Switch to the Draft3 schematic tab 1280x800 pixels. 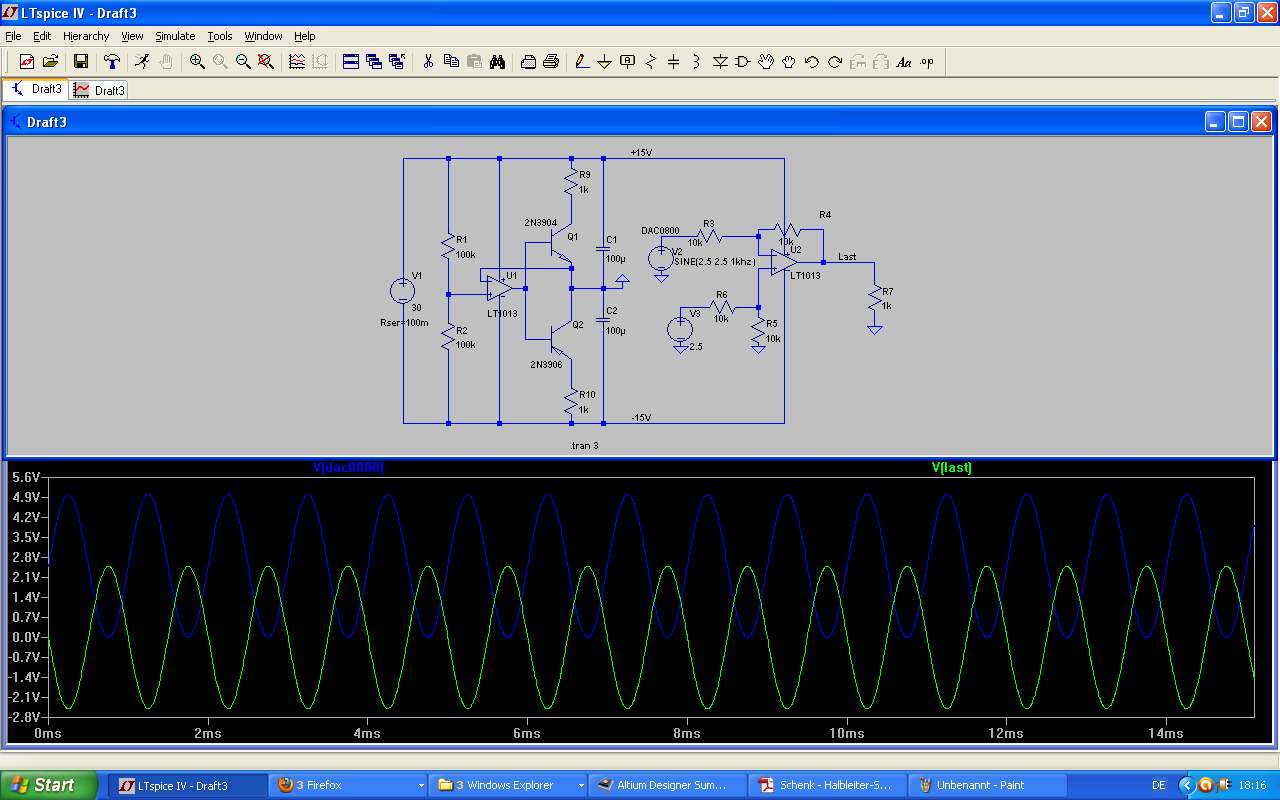(x=36, y=89)
